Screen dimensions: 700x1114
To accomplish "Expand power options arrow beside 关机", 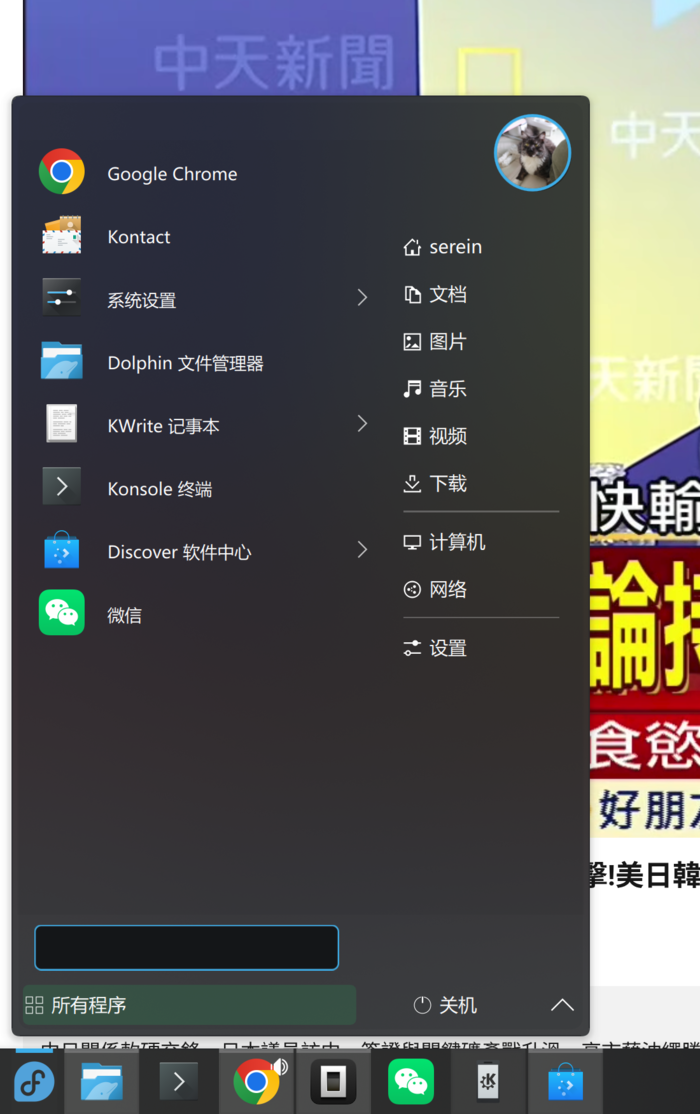I will (x=562, y=1005).
